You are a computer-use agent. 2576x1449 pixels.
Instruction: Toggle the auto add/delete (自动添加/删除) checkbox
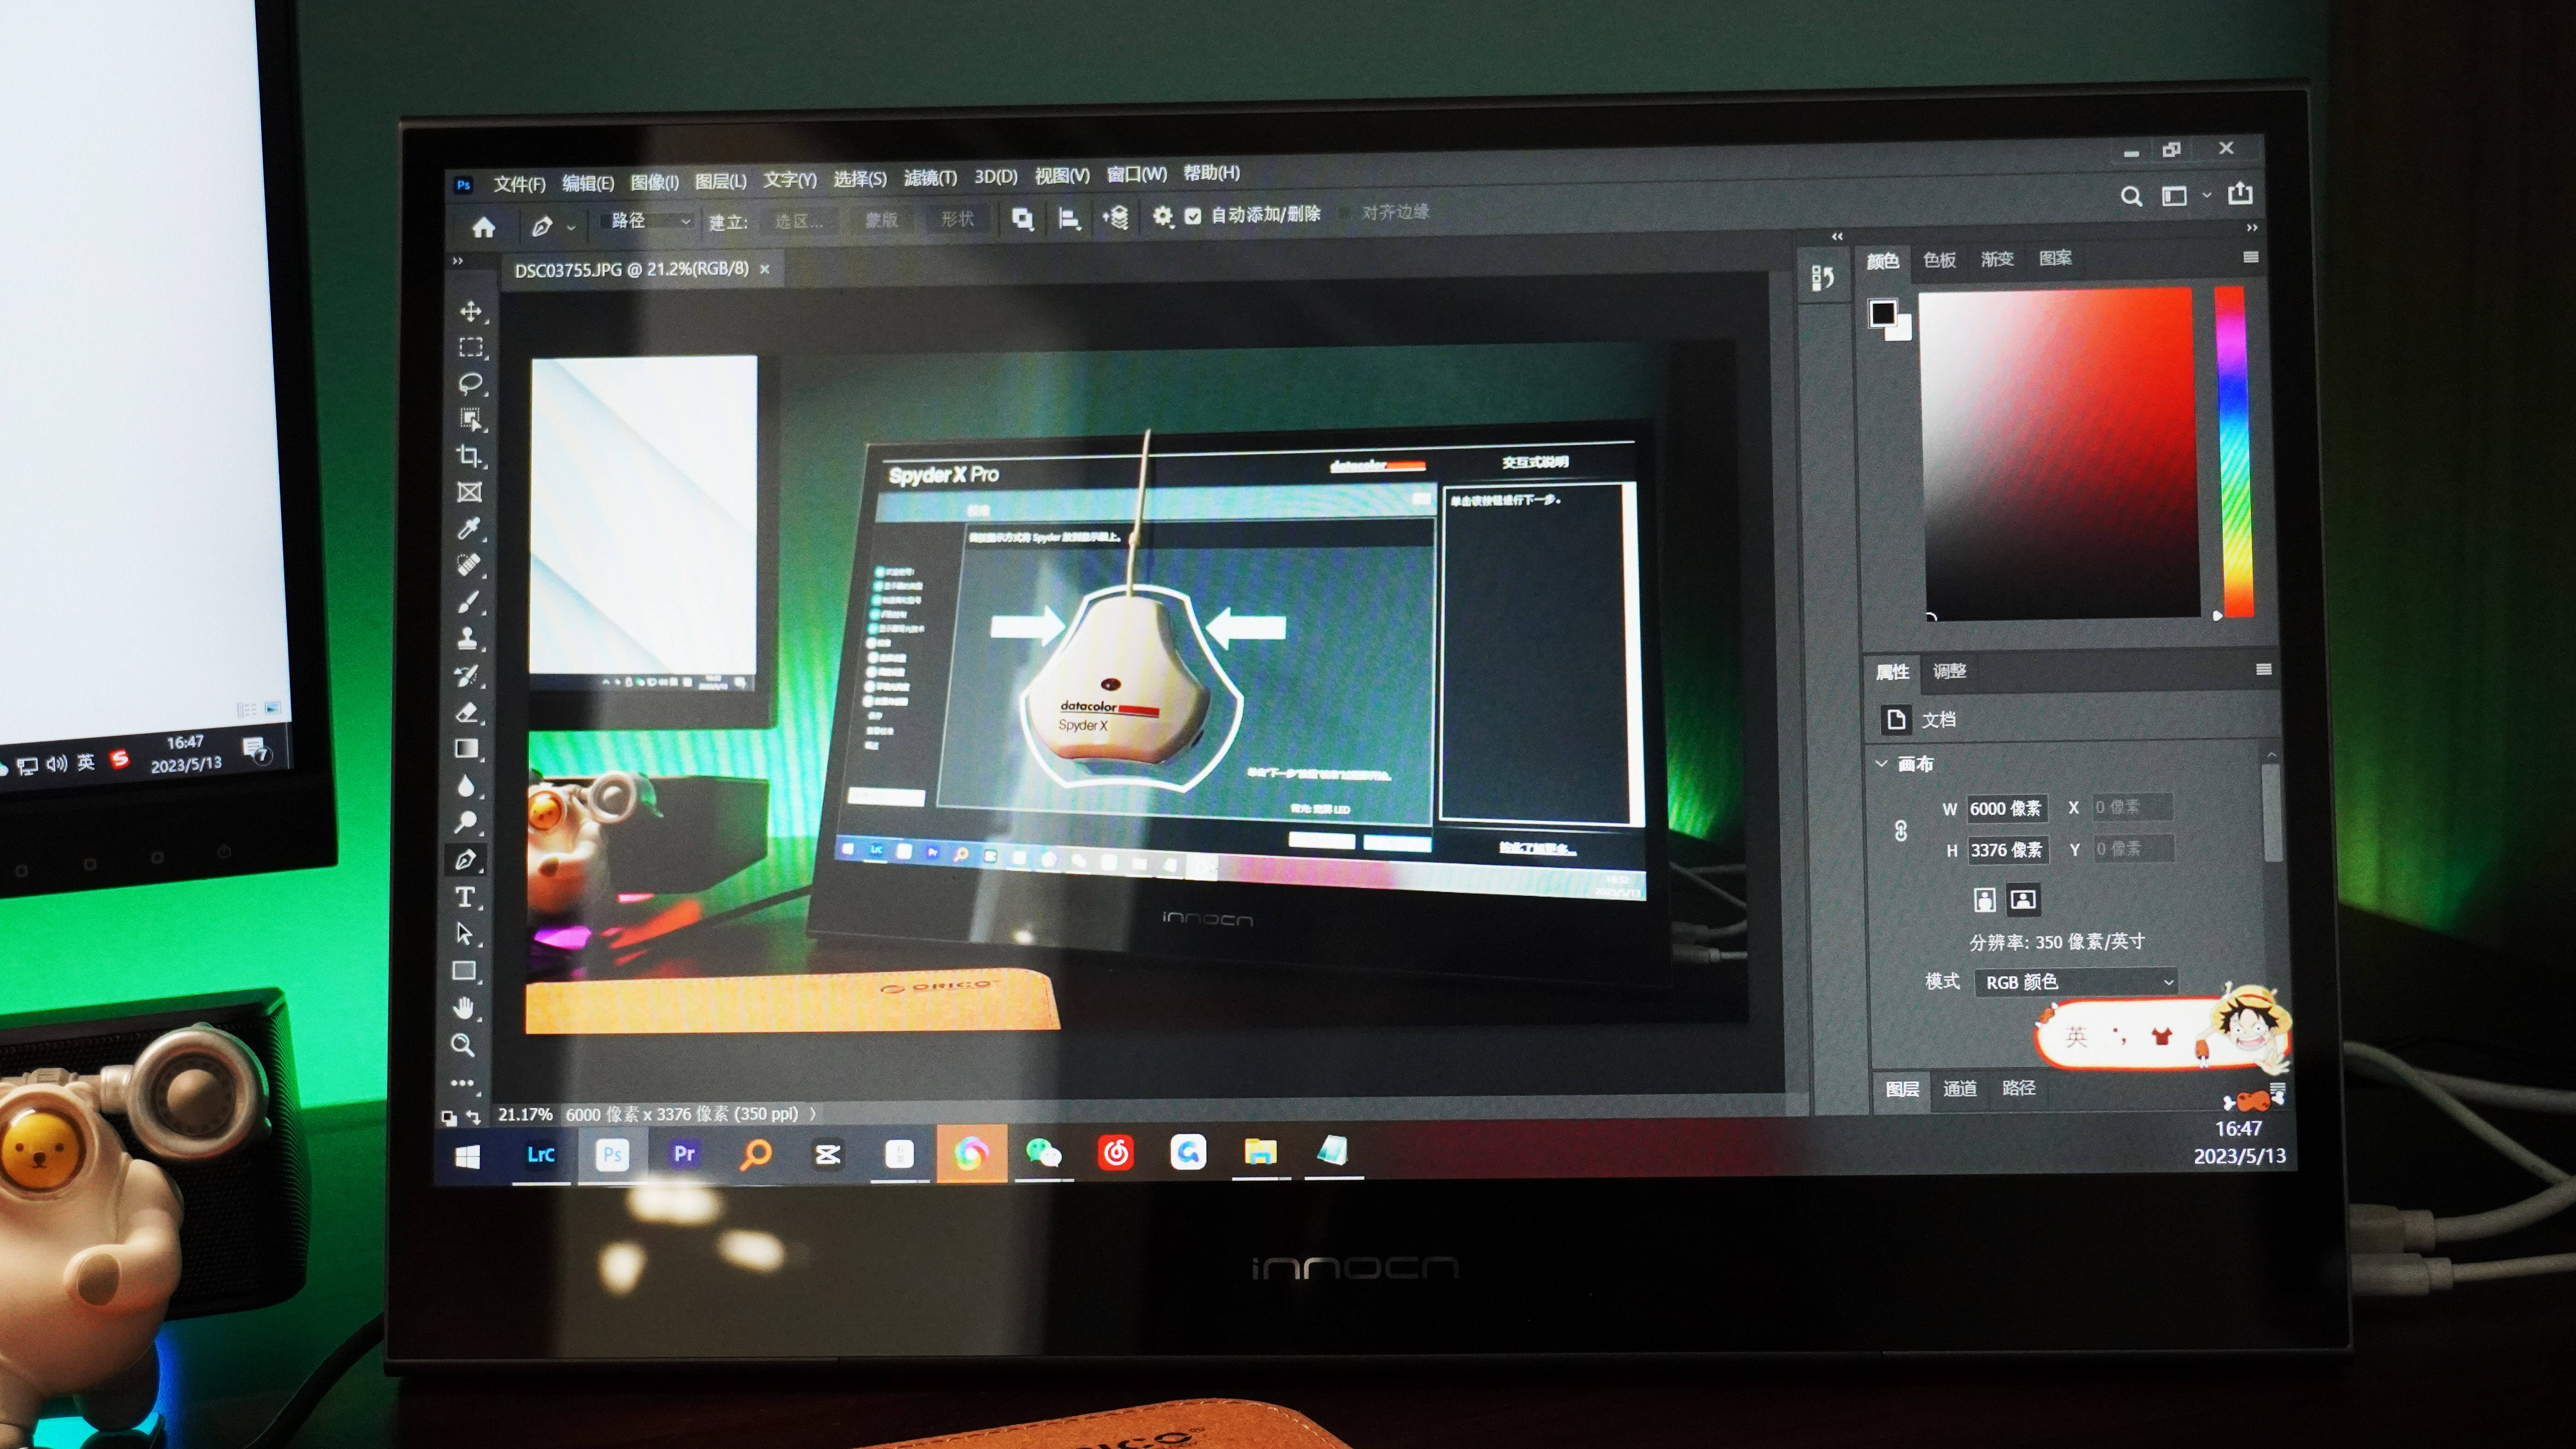point(1193,216)
